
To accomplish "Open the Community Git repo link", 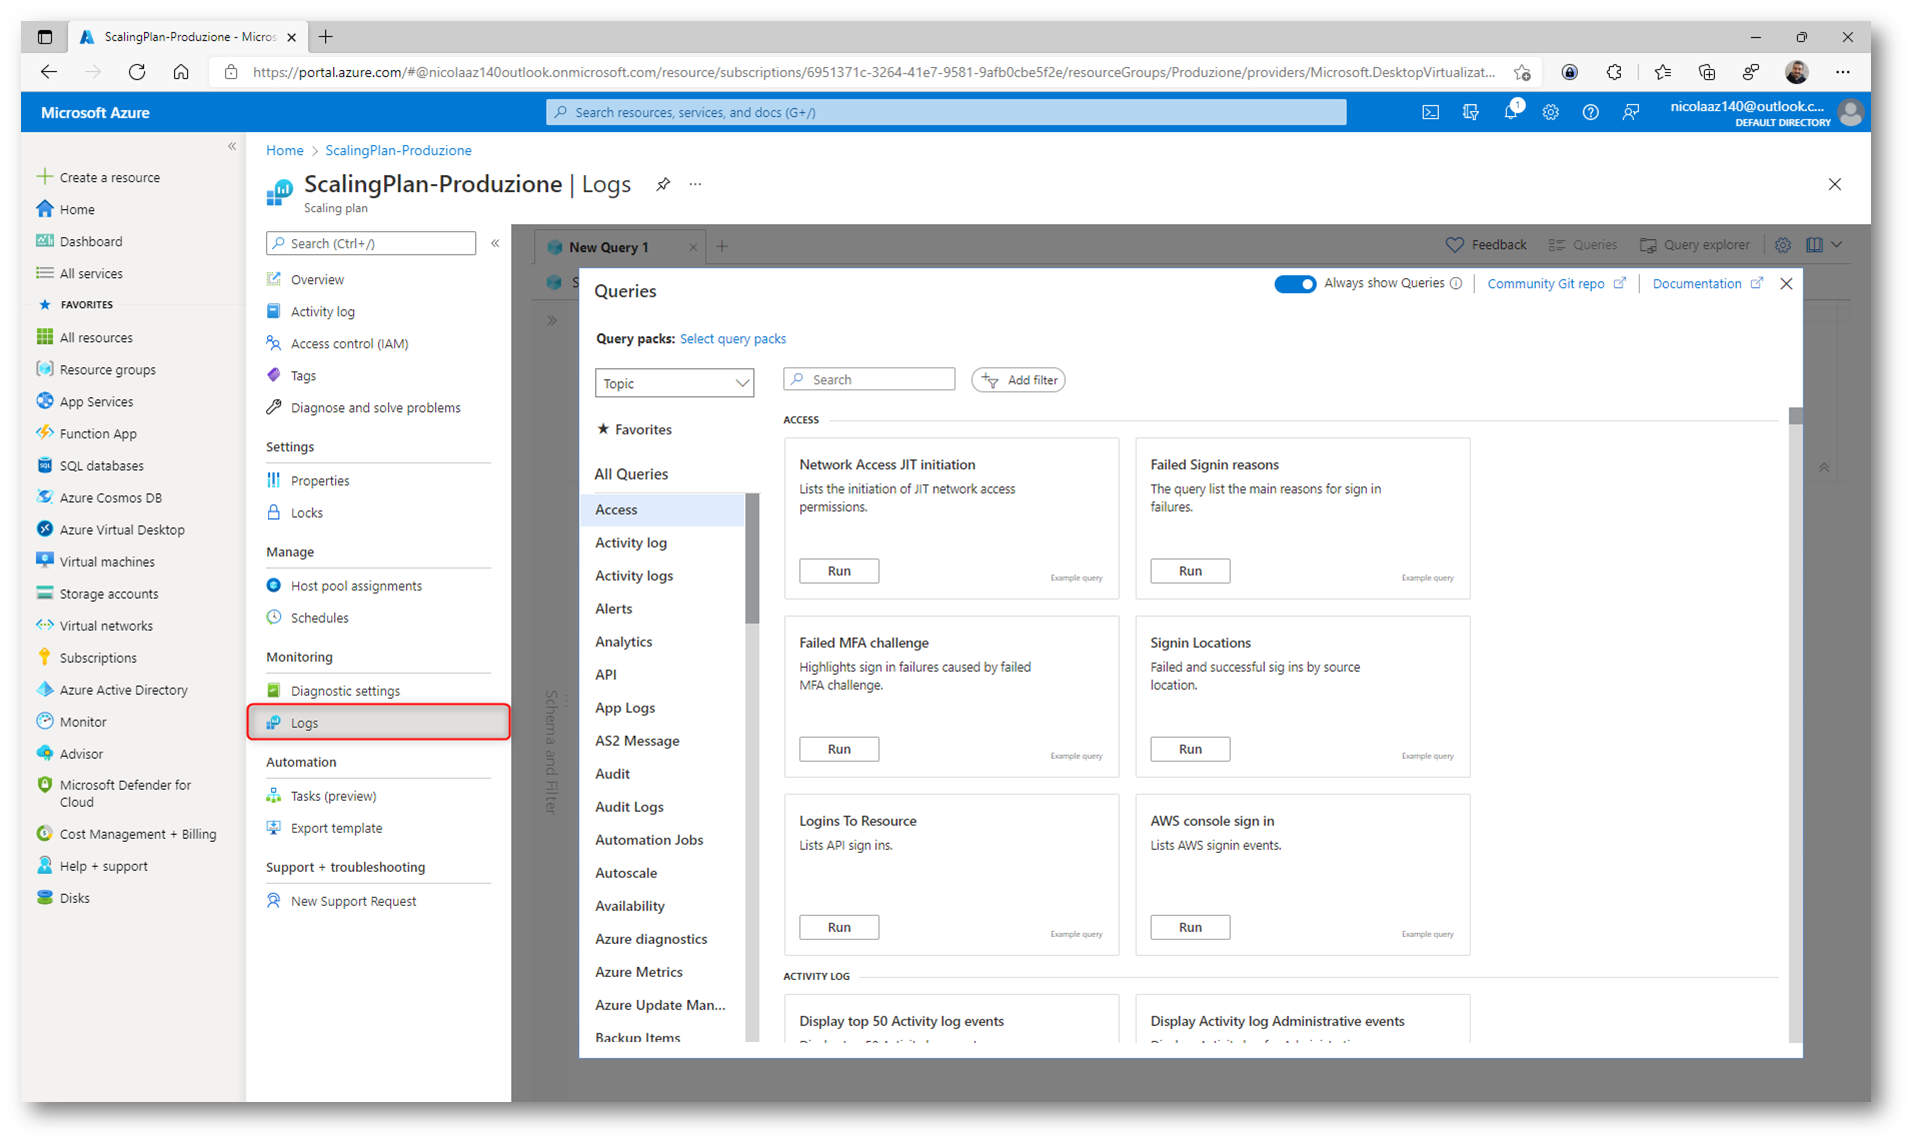I will [x=1555, y=284].
